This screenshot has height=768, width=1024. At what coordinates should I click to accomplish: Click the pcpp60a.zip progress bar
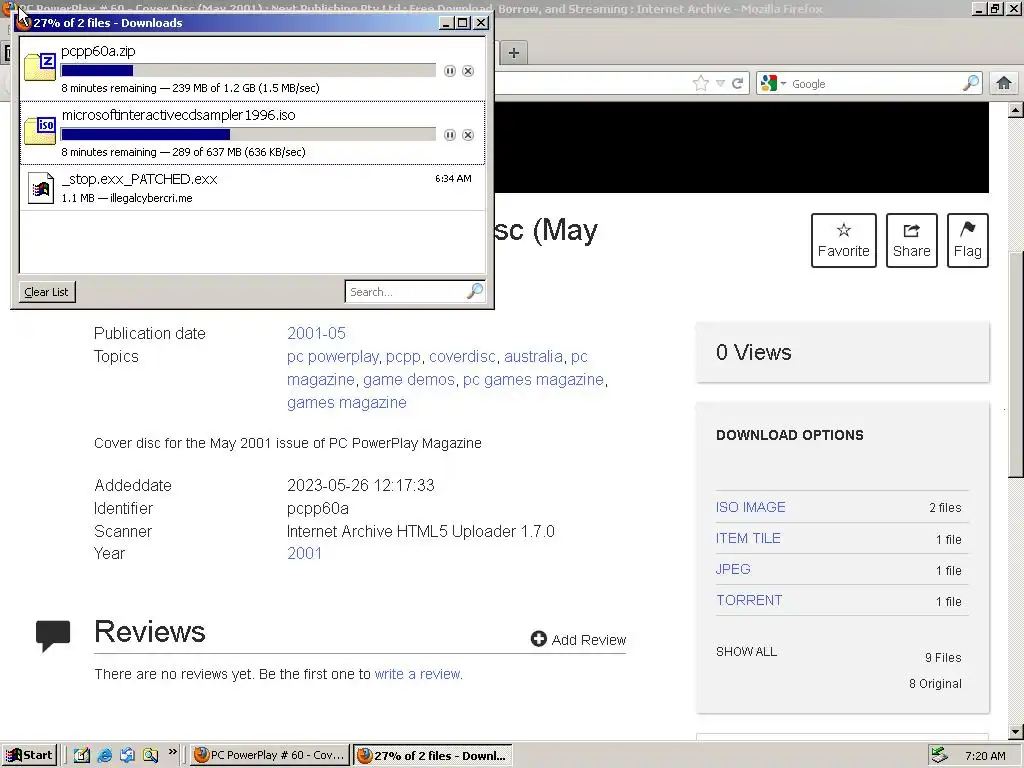(x=248, y=71)
